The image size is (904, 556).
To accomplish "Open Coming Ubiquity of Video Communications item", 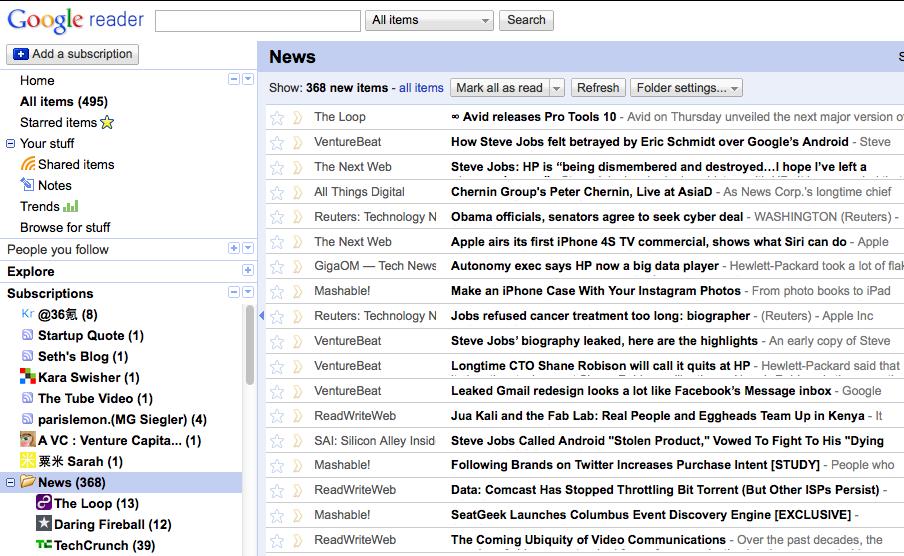I will point(588,540).
